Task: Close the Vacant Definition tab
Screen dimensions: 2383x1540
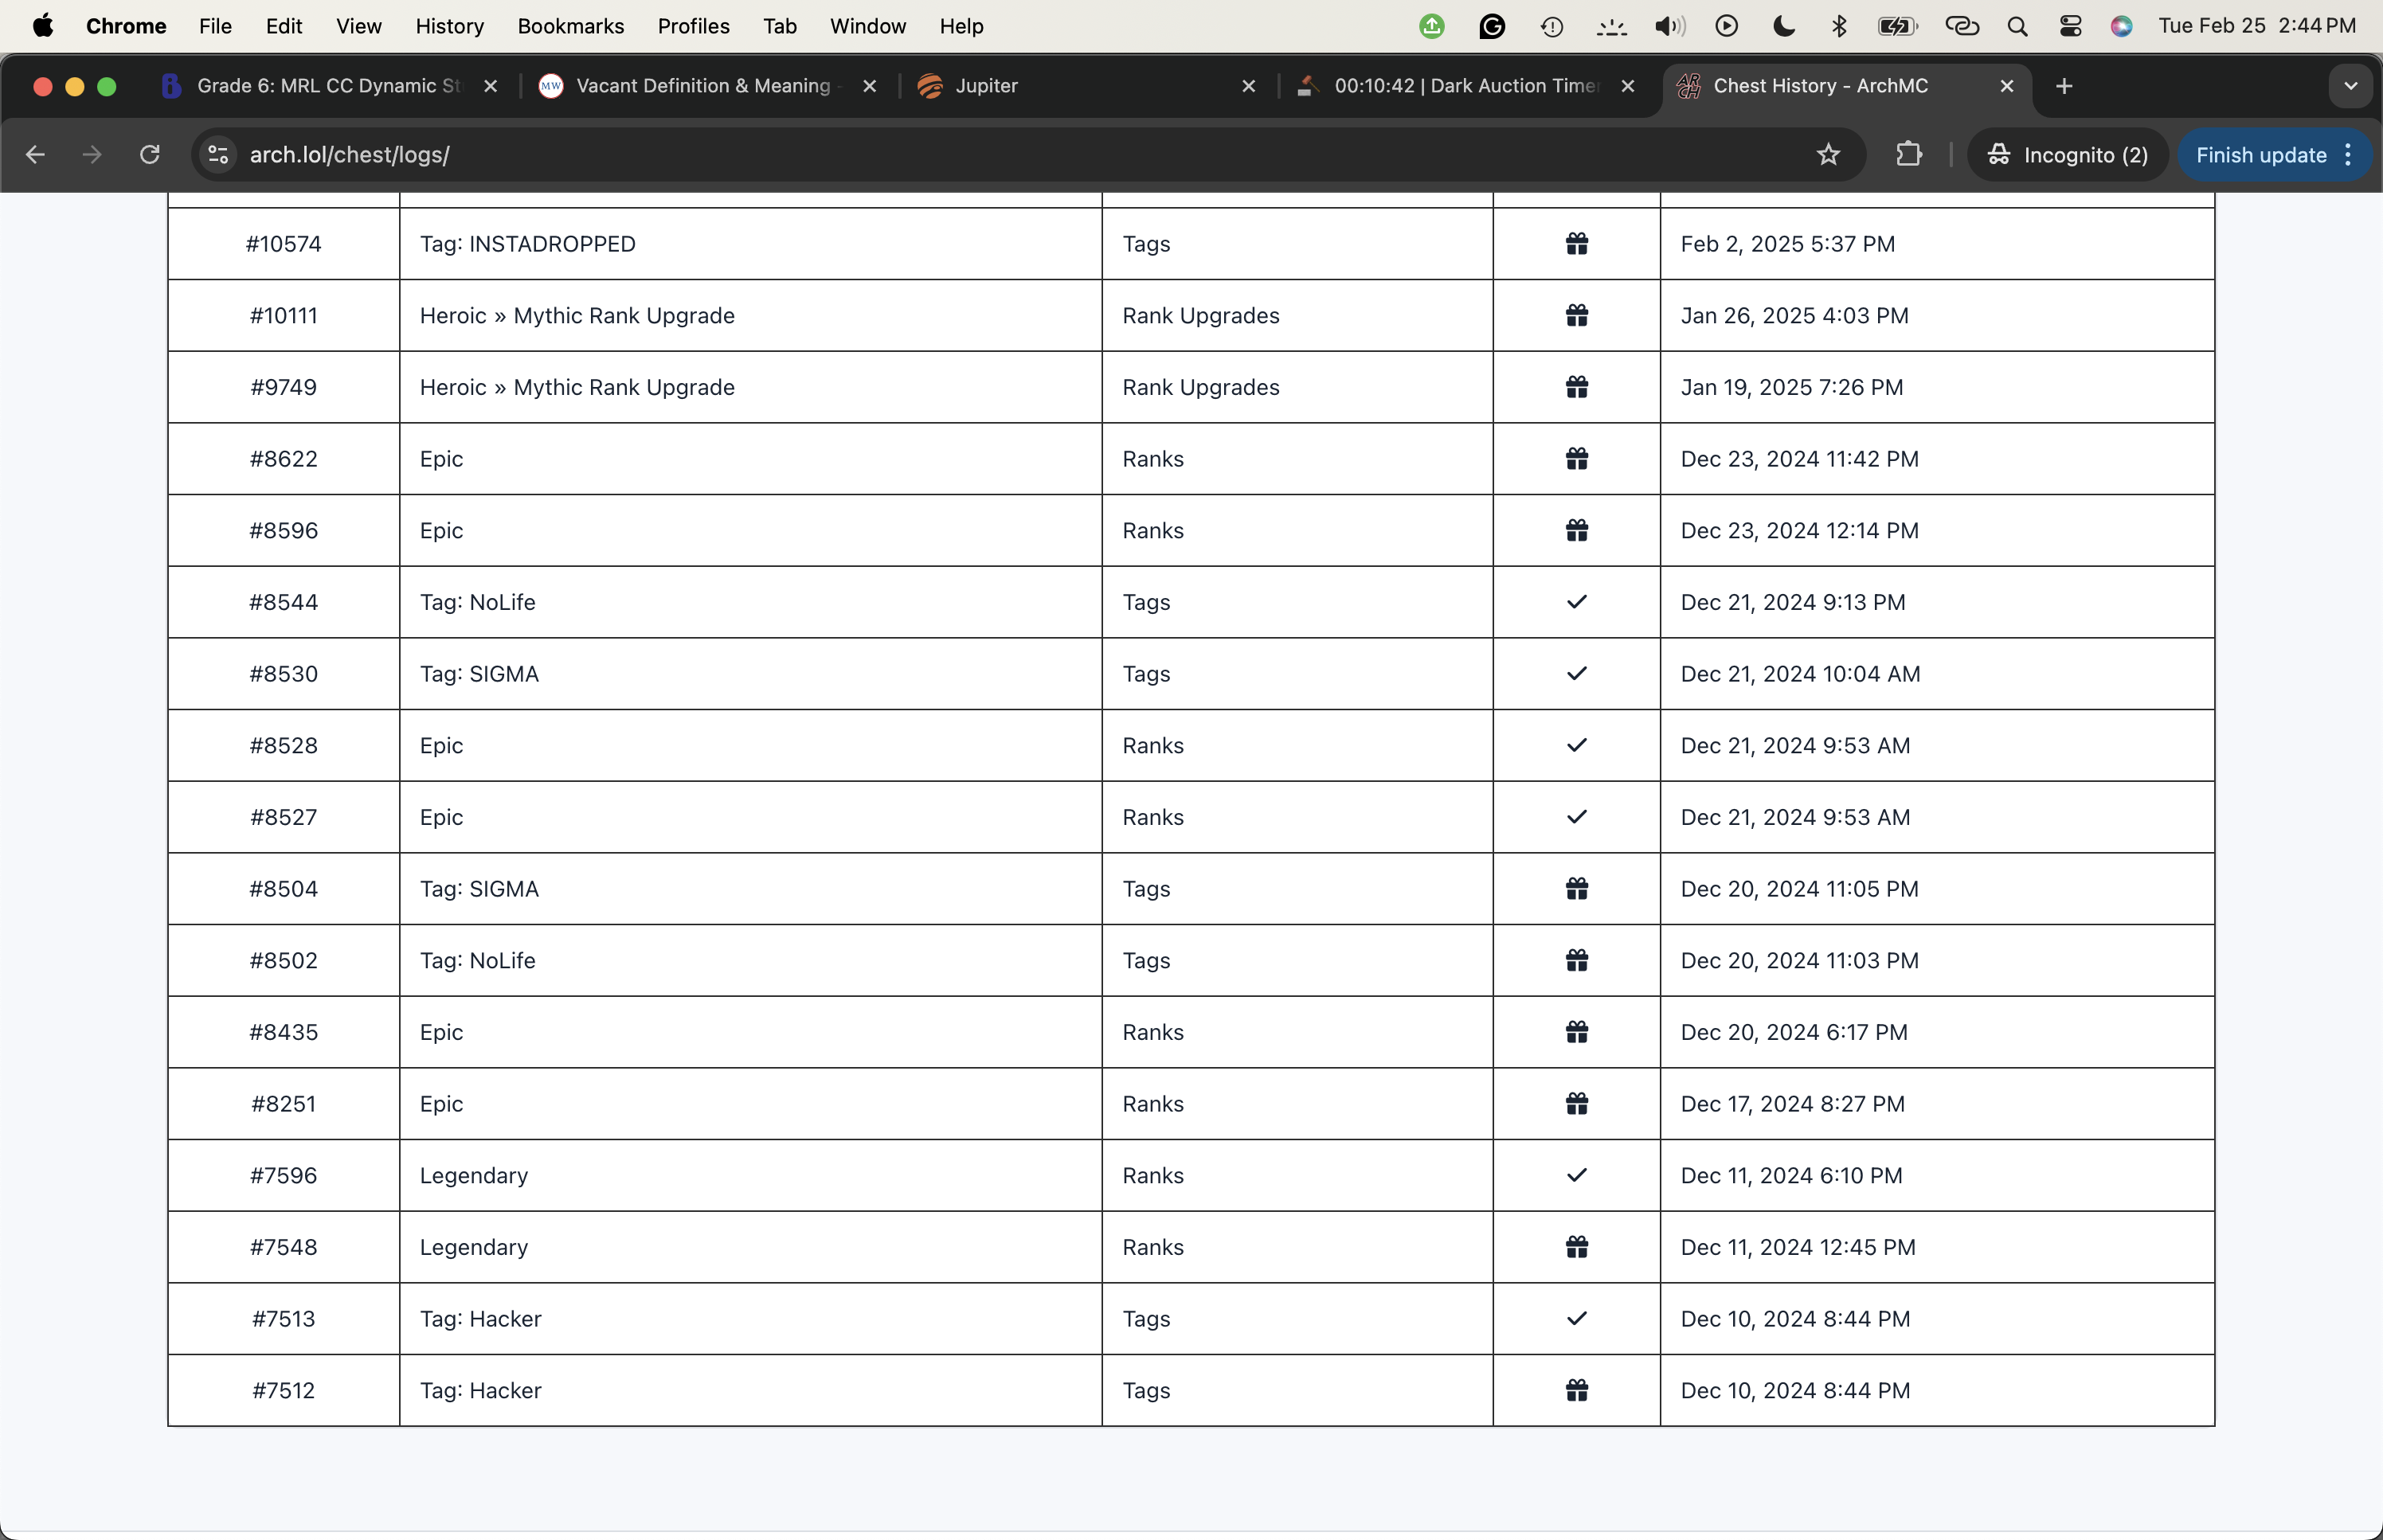Action: pyautogui.click(x=869, y=86)
